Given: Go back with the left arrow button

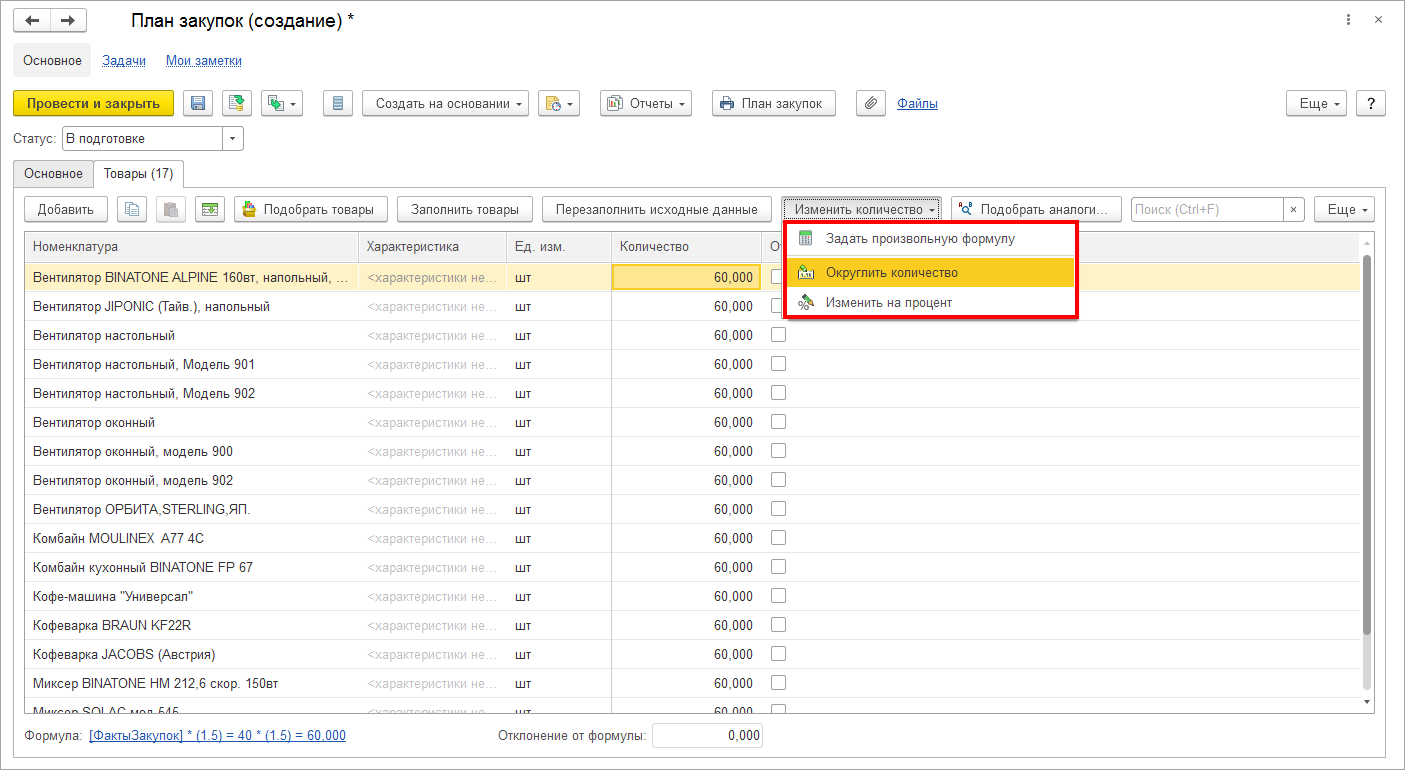Looking at the screenshot, I should [32, 20].
